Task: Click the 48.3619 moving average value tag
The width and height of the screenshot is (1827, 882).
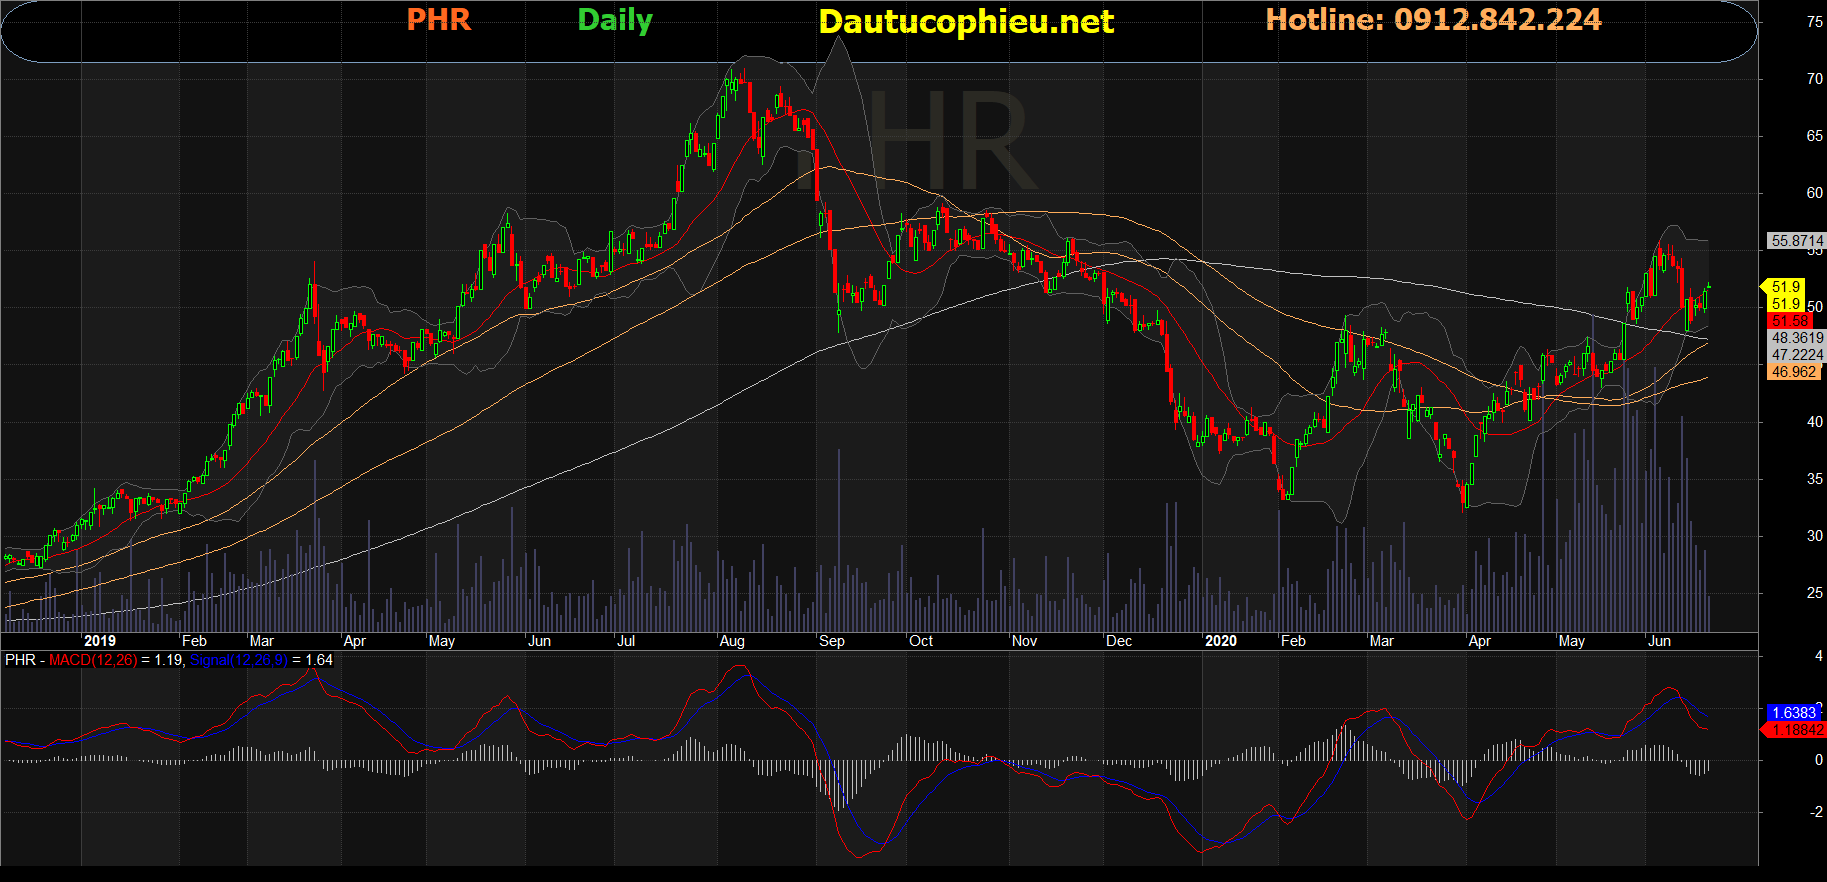Action: pos(1797,338)
